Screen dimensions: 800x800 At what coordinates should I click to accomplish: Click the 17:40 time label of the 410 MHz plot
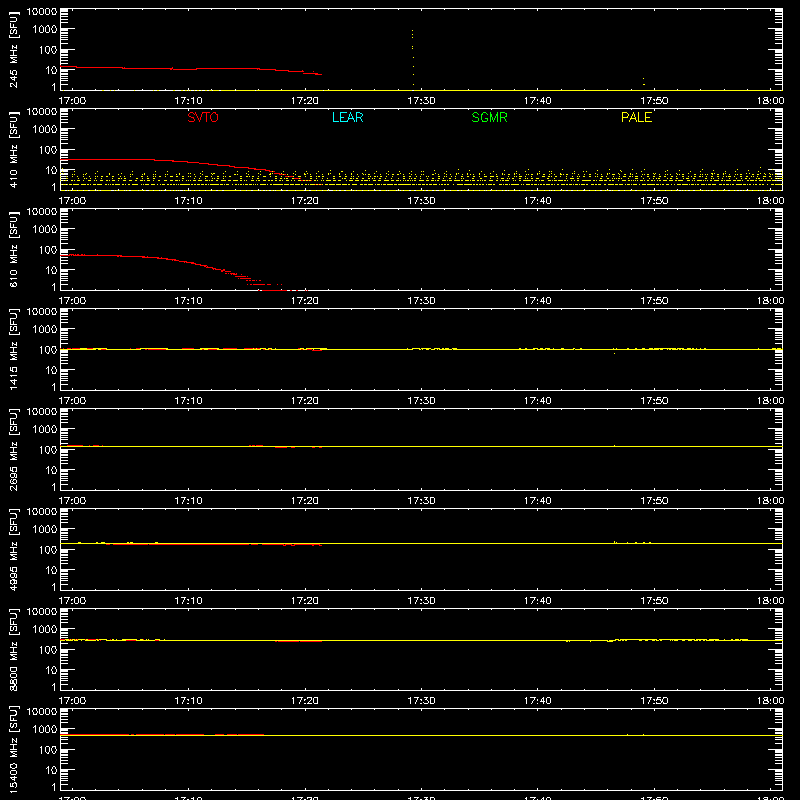537,201
